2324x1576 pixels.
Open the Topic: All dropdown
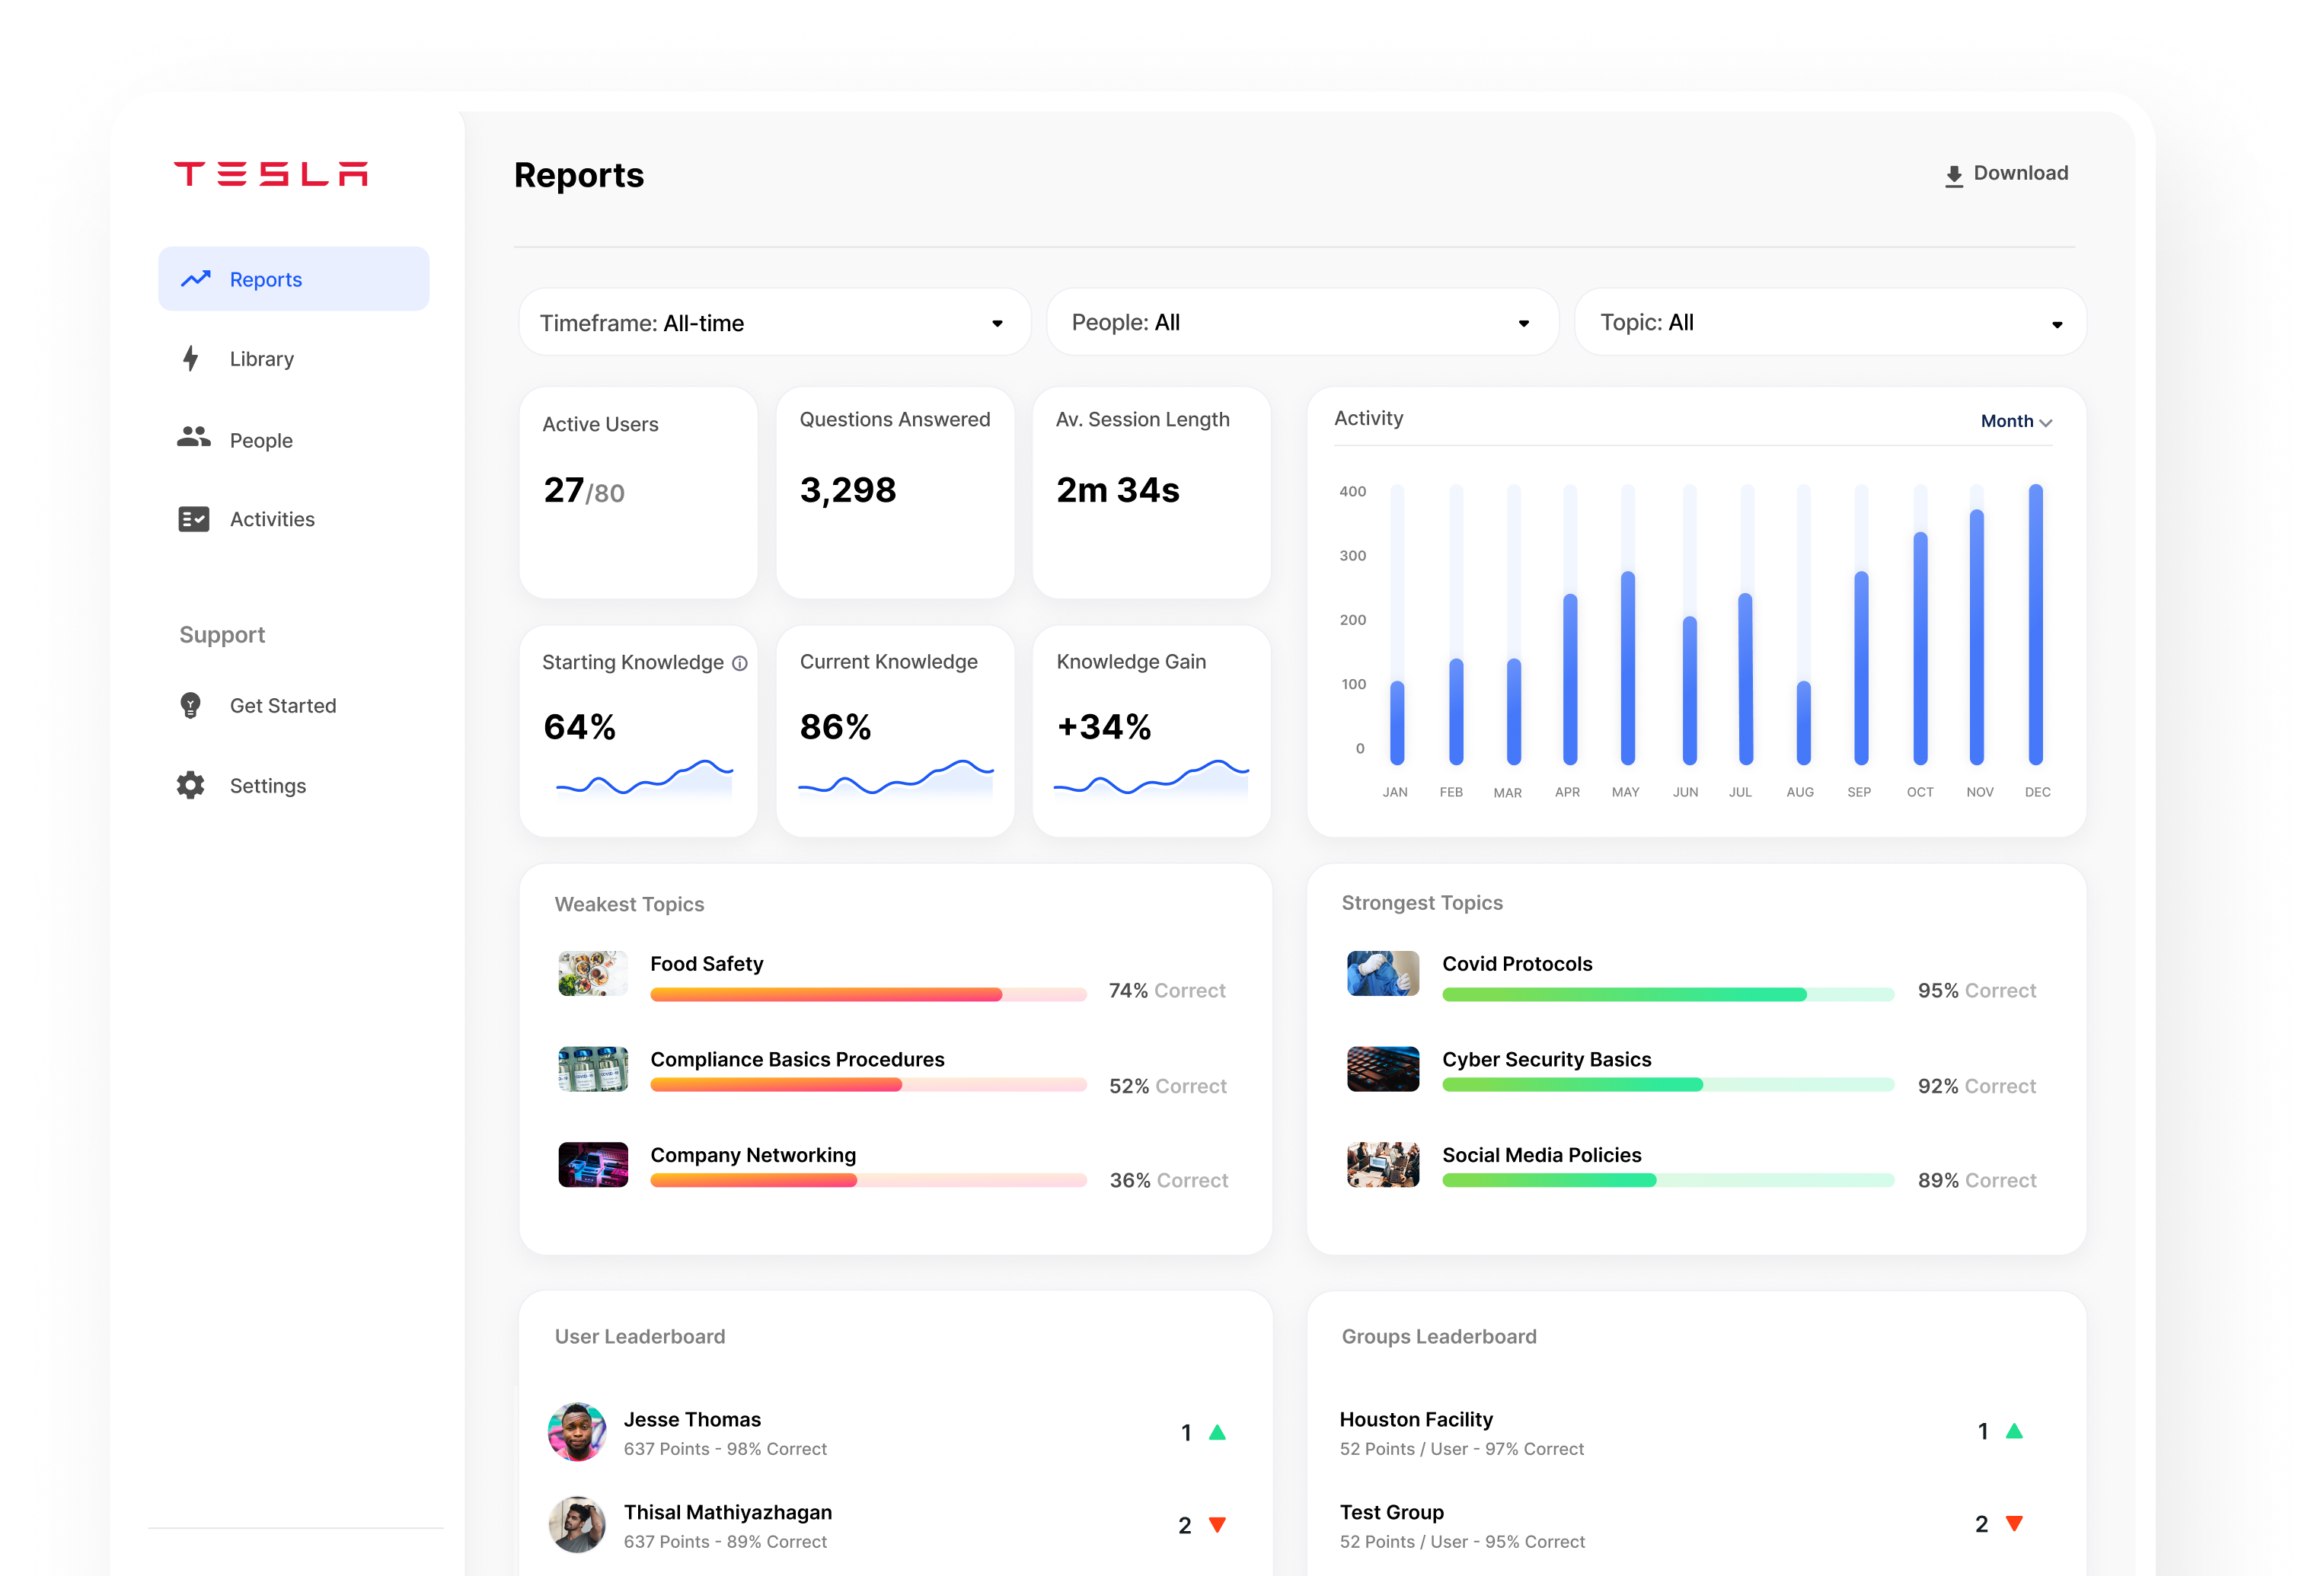coord(1830,322)
